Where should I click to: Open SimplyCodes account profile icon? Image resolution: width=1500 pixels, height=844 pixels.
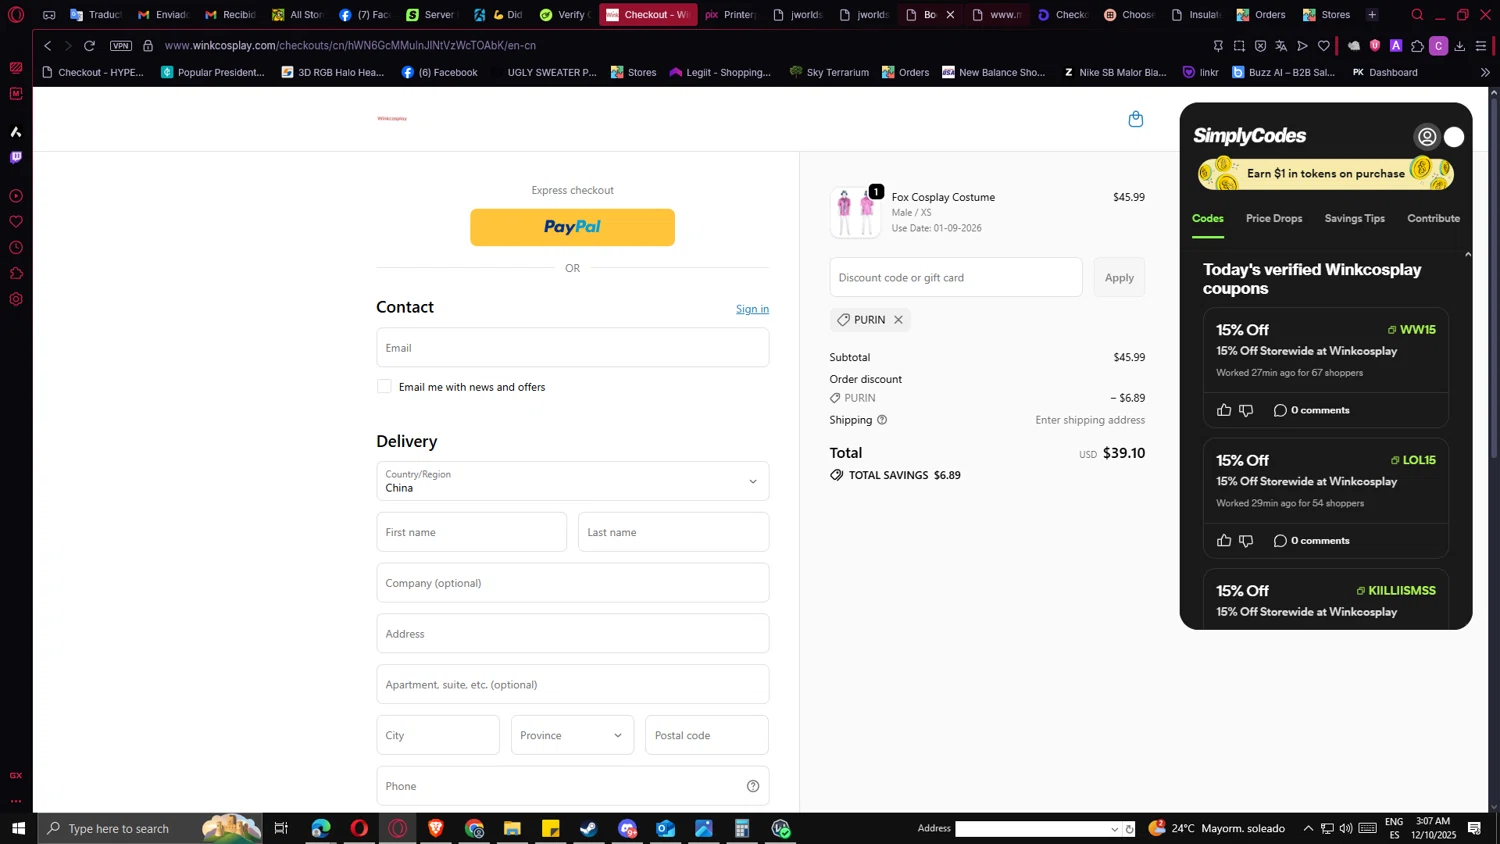[x=1427, y=137]
